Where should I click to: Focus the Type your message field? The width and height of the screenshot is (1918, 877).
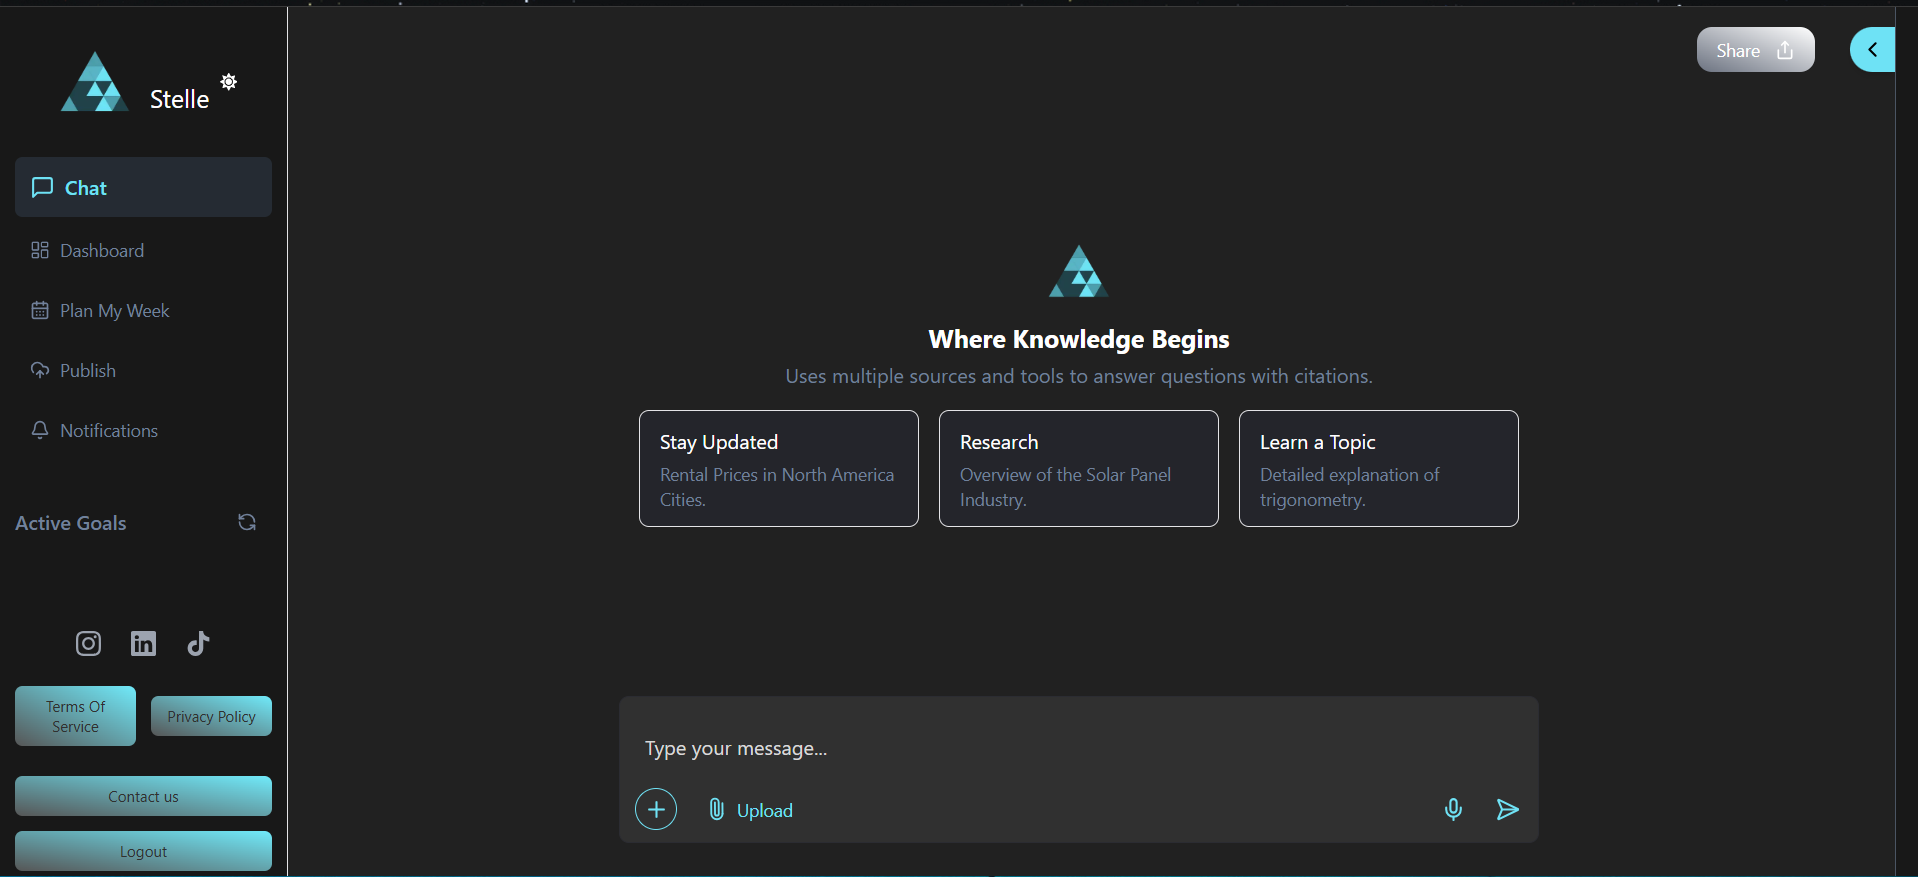(x=1078, y=749)
